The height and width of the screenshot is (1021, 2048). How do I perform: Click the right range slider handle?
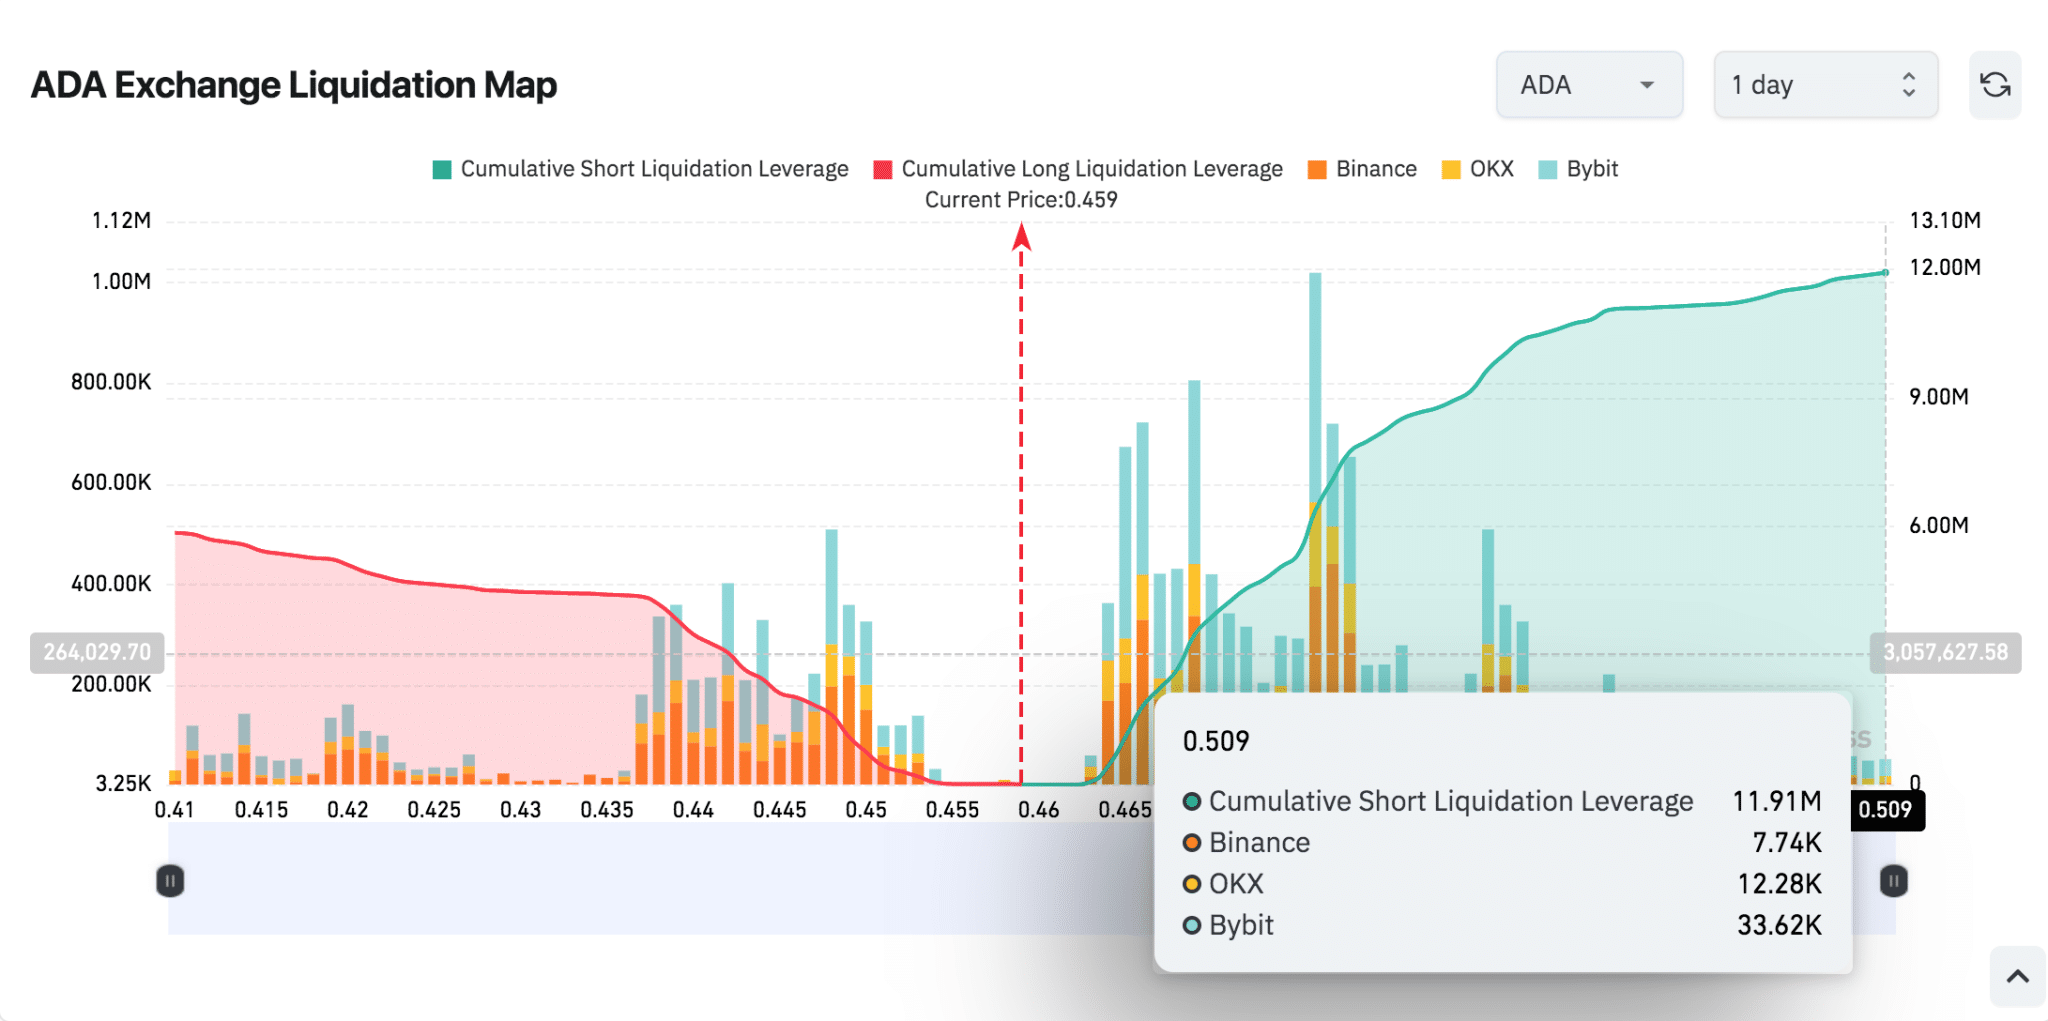(1894, 881)
